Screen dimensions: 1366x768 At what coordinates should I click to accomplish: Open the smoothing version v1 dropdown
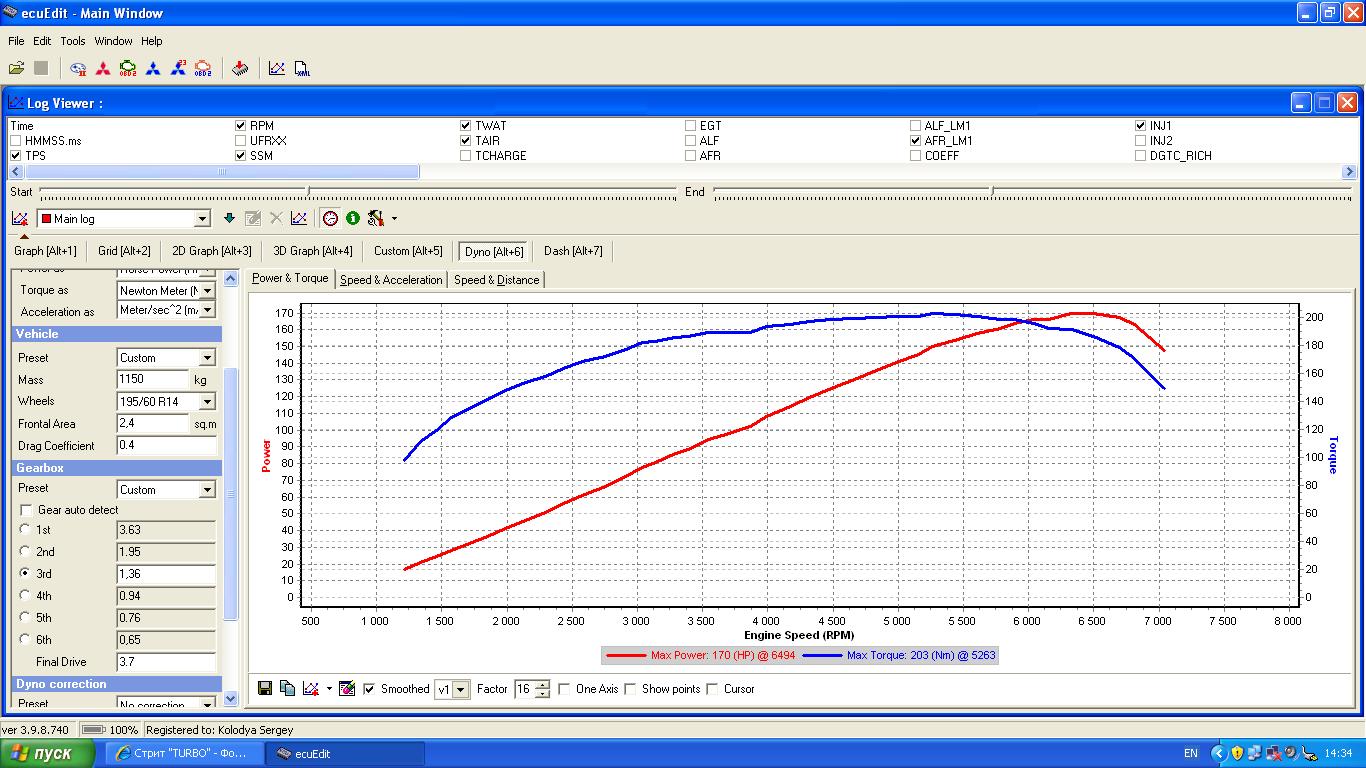pyautogui.click(x=461, y=690)
